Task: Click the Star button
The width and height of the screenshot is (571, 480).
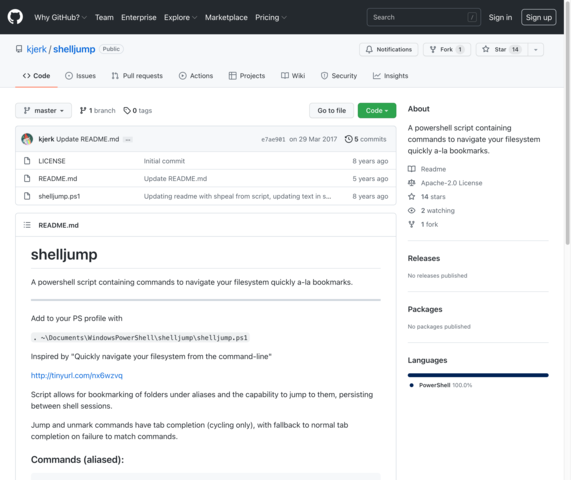Action: tap(502, 49)
